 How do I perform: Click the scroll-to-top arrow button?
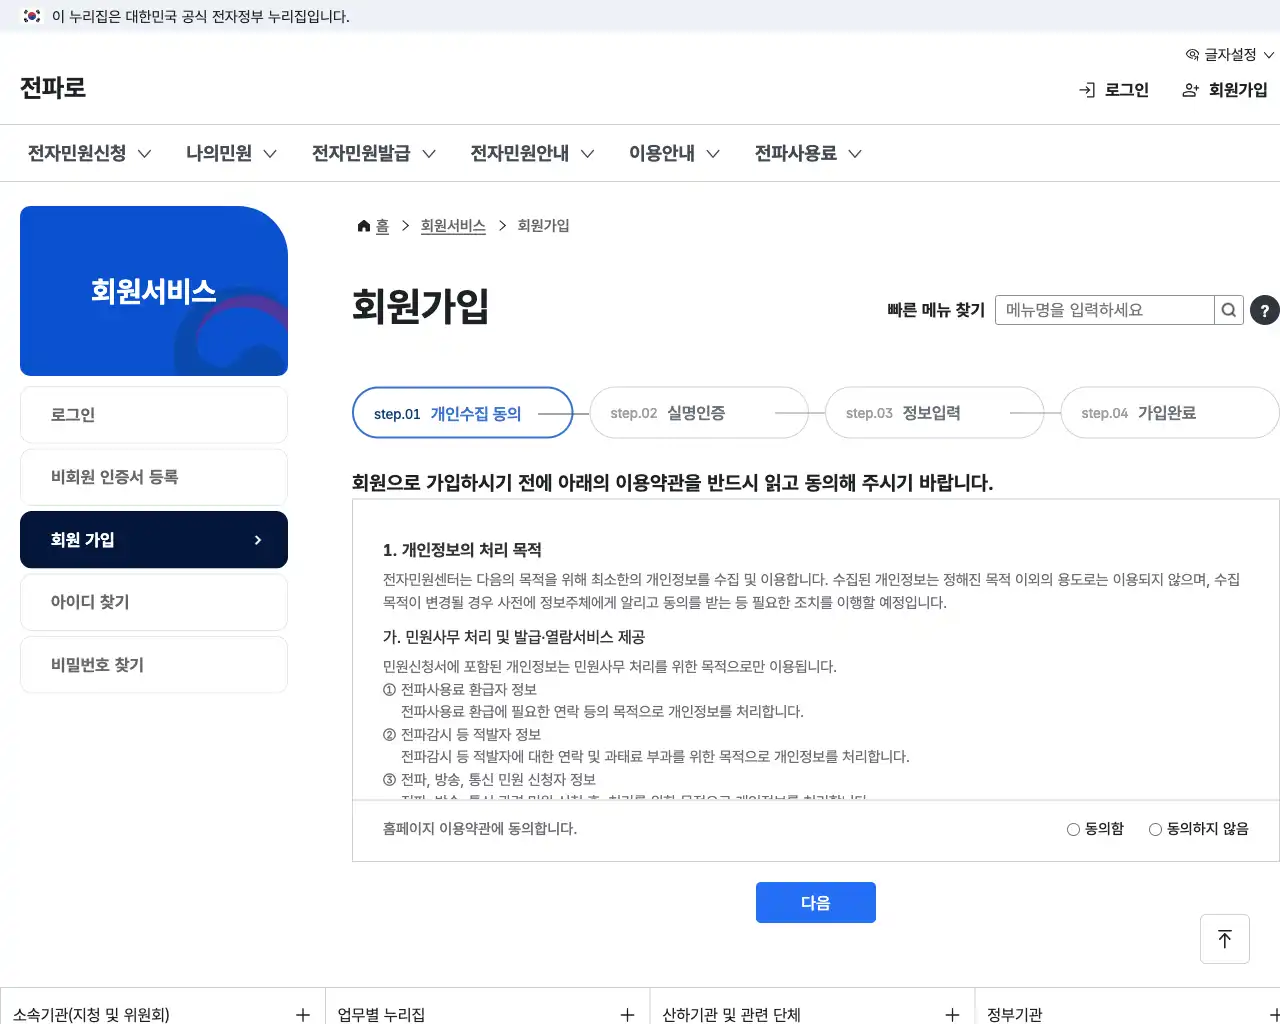[1225, 939]
